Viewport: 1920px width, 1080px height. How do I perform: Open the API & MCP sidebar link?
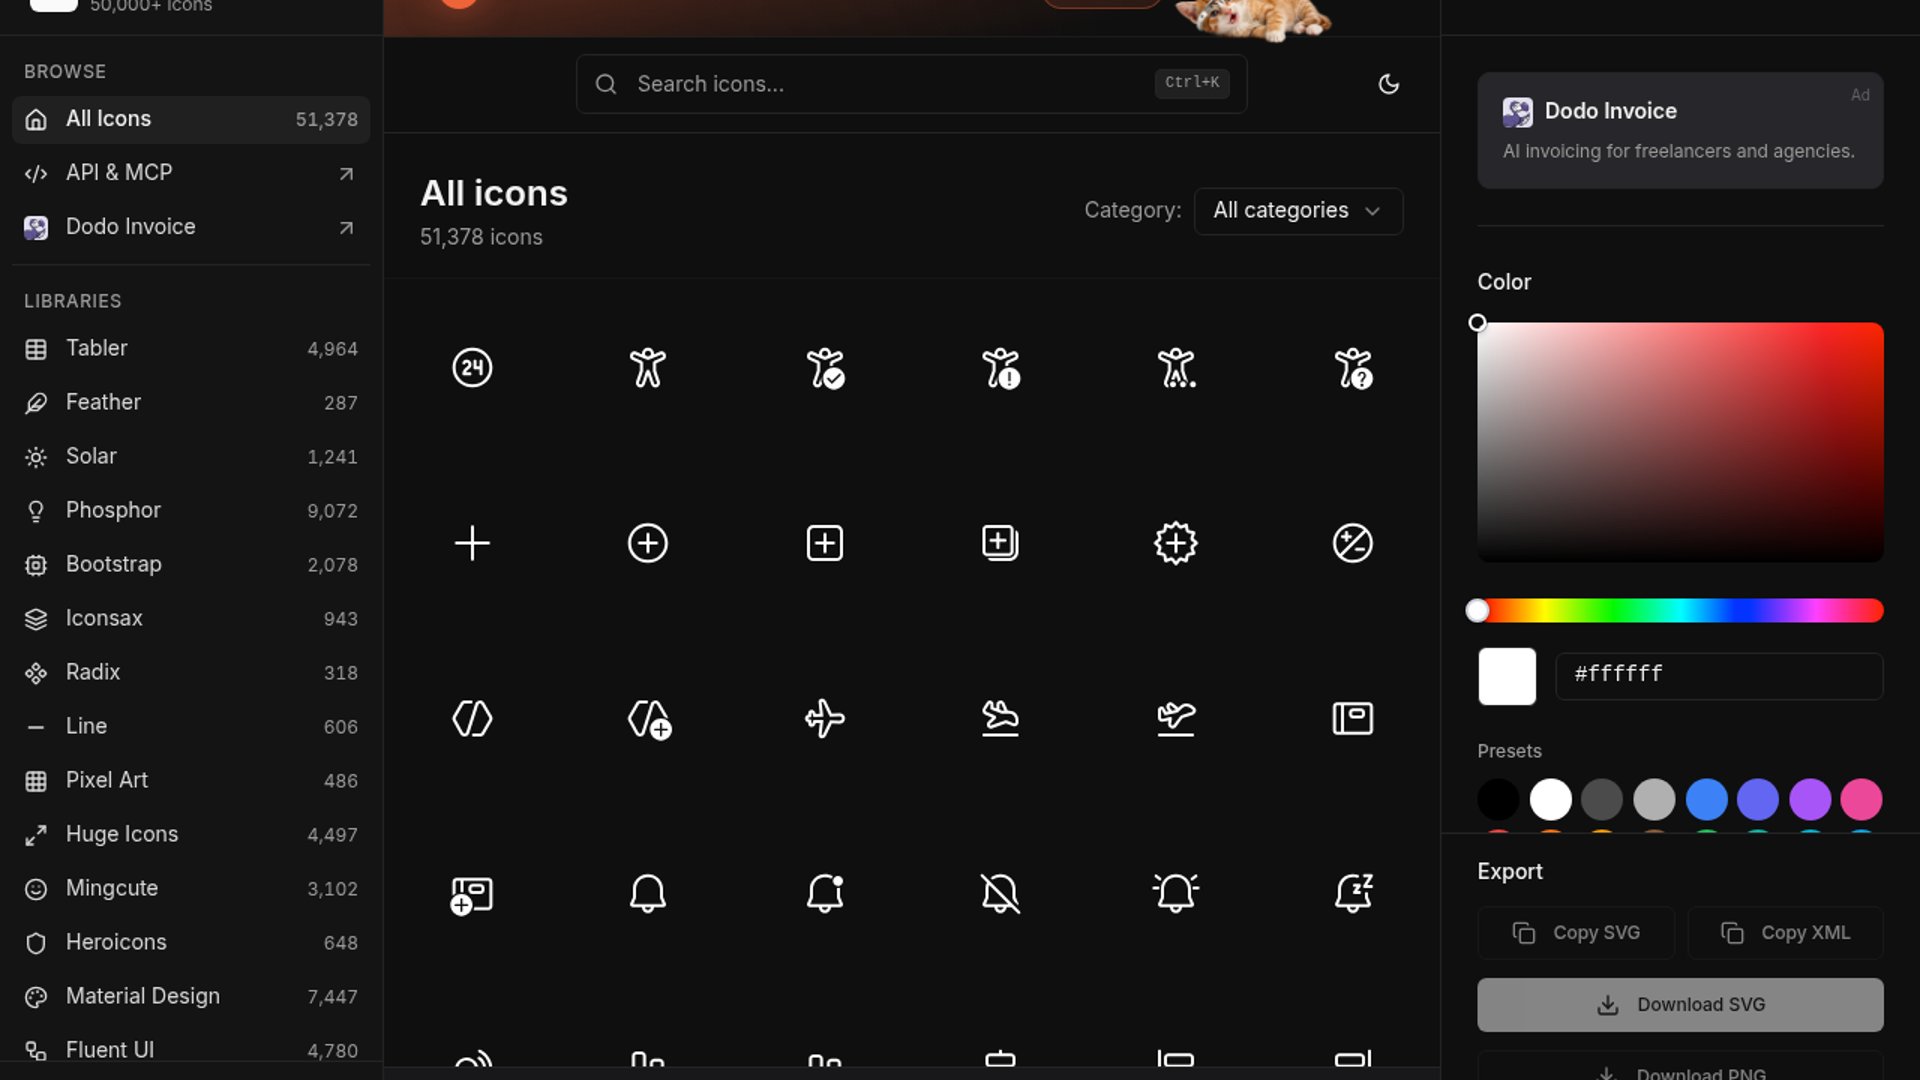191,173
